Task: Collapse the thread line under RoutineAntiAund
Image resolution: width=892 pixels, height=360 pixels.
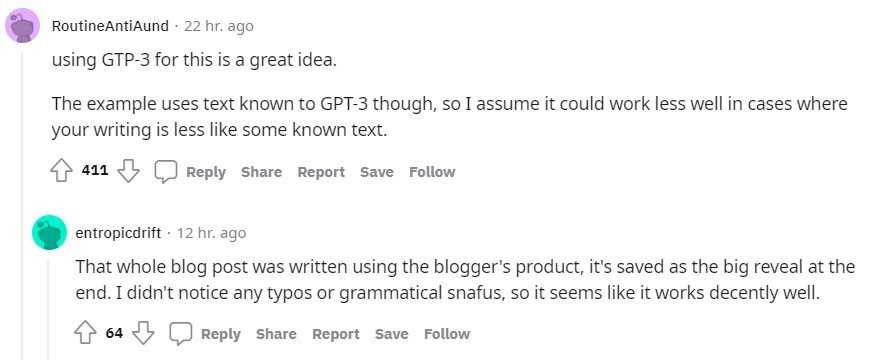Action: pos(22,205)
